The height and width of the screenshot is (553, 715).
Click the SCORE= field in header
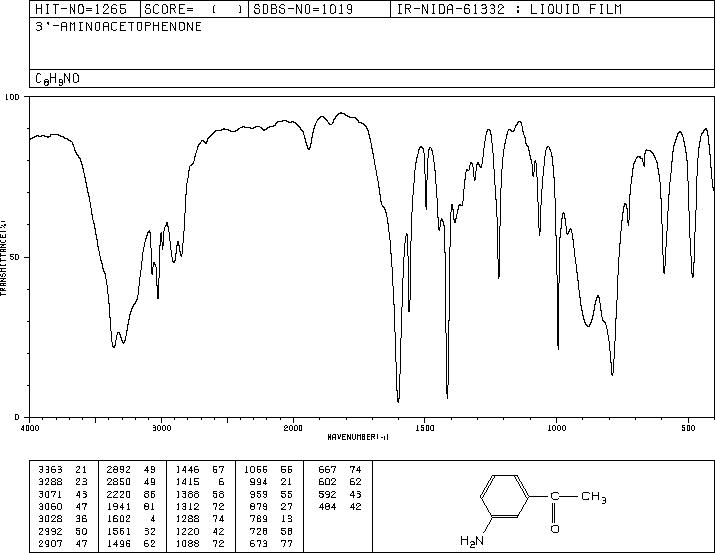194,9
